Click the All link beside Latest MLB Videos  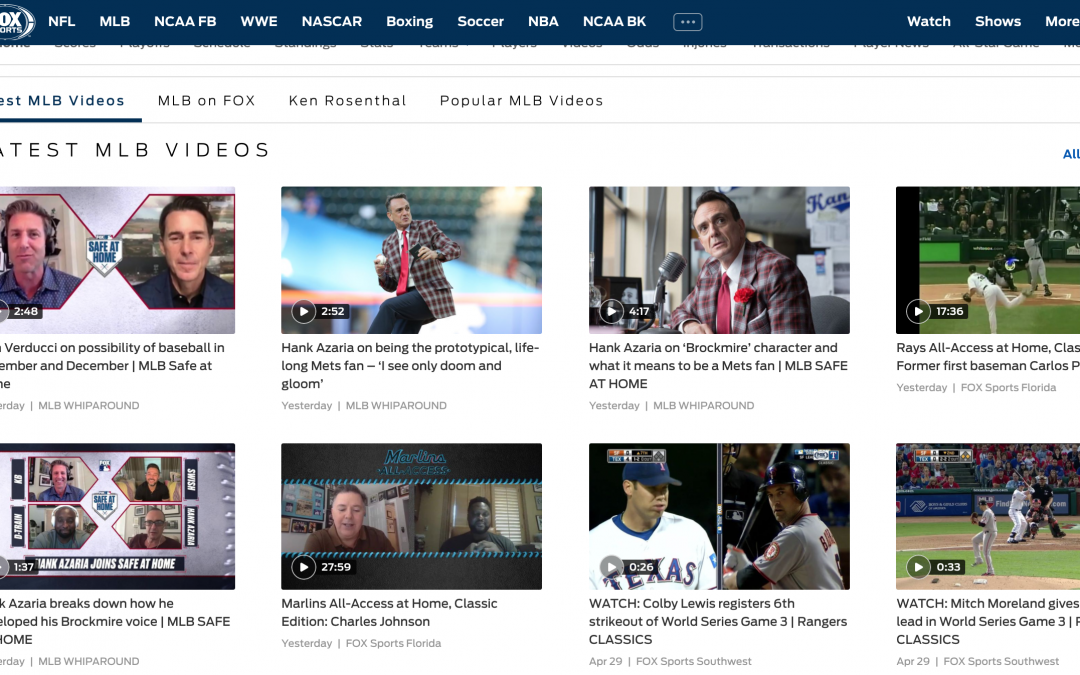click(1071, 154)
